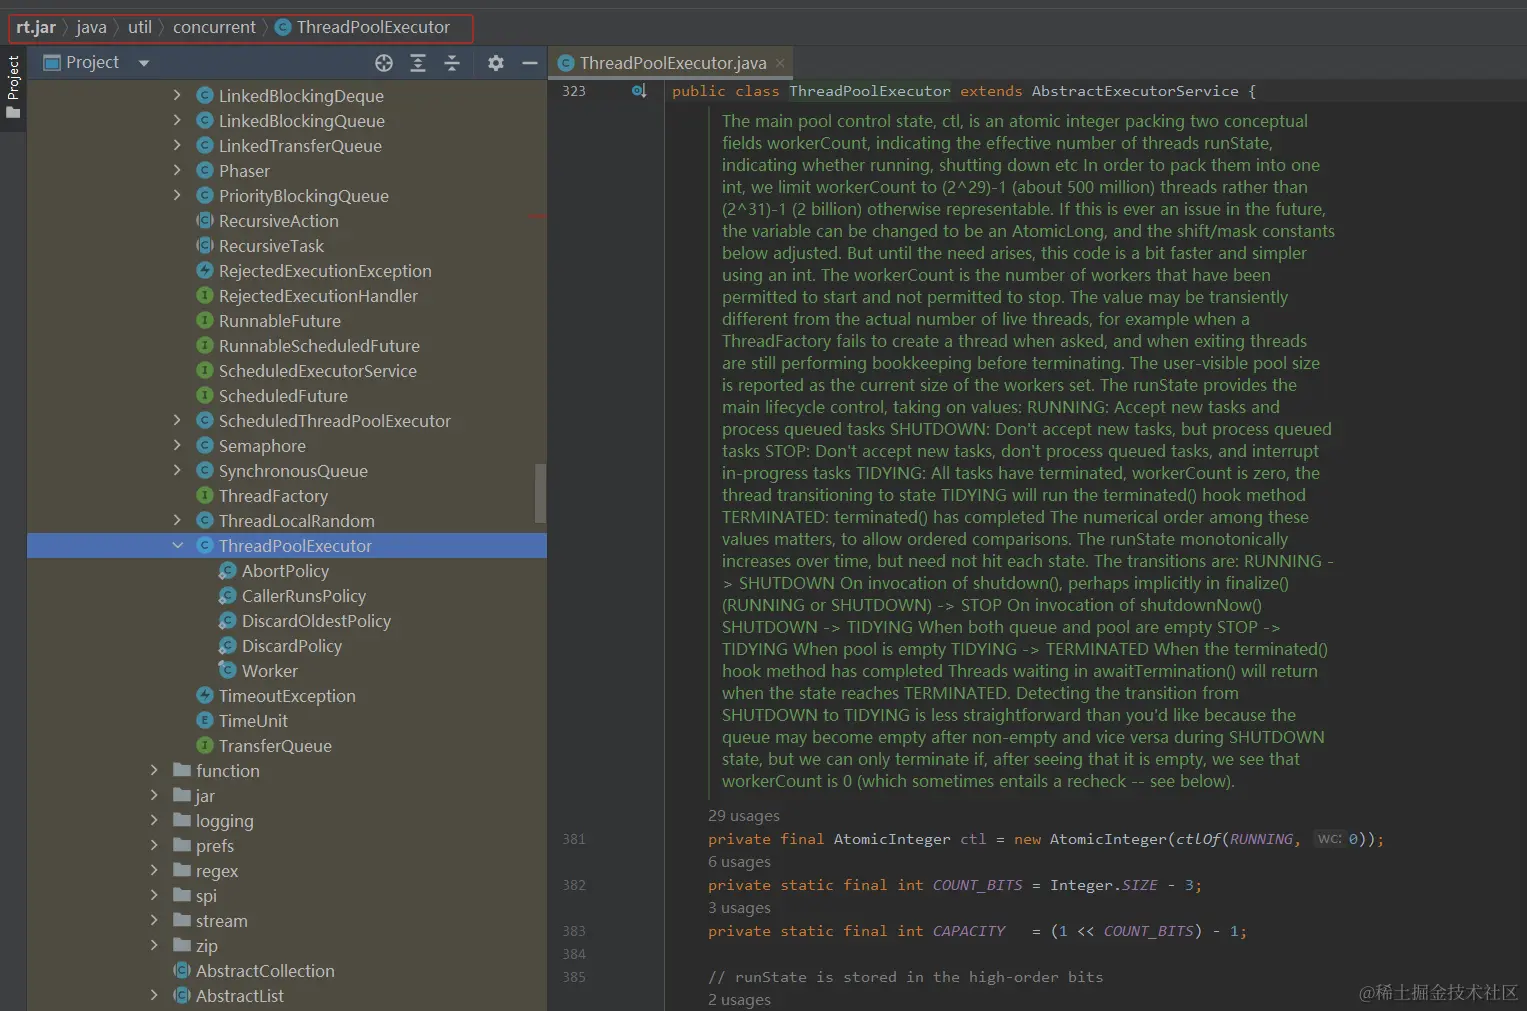This screenshot has height=1011, width=1527.
Task: Expand the Phaser class node
Action: point(177,170)
